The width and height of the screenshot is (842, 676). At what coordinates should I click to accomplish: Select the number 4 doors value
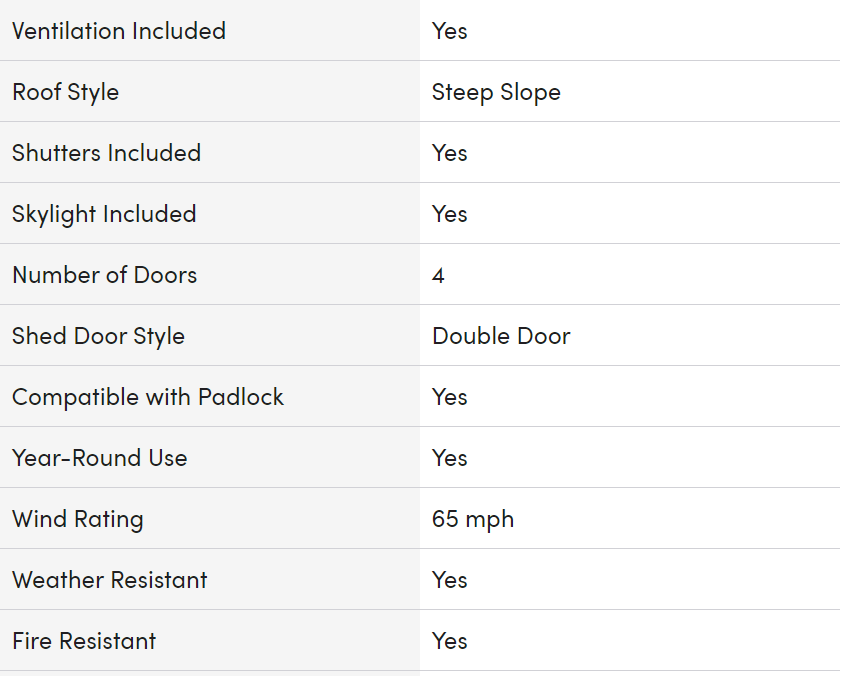[x=438, y=275]
